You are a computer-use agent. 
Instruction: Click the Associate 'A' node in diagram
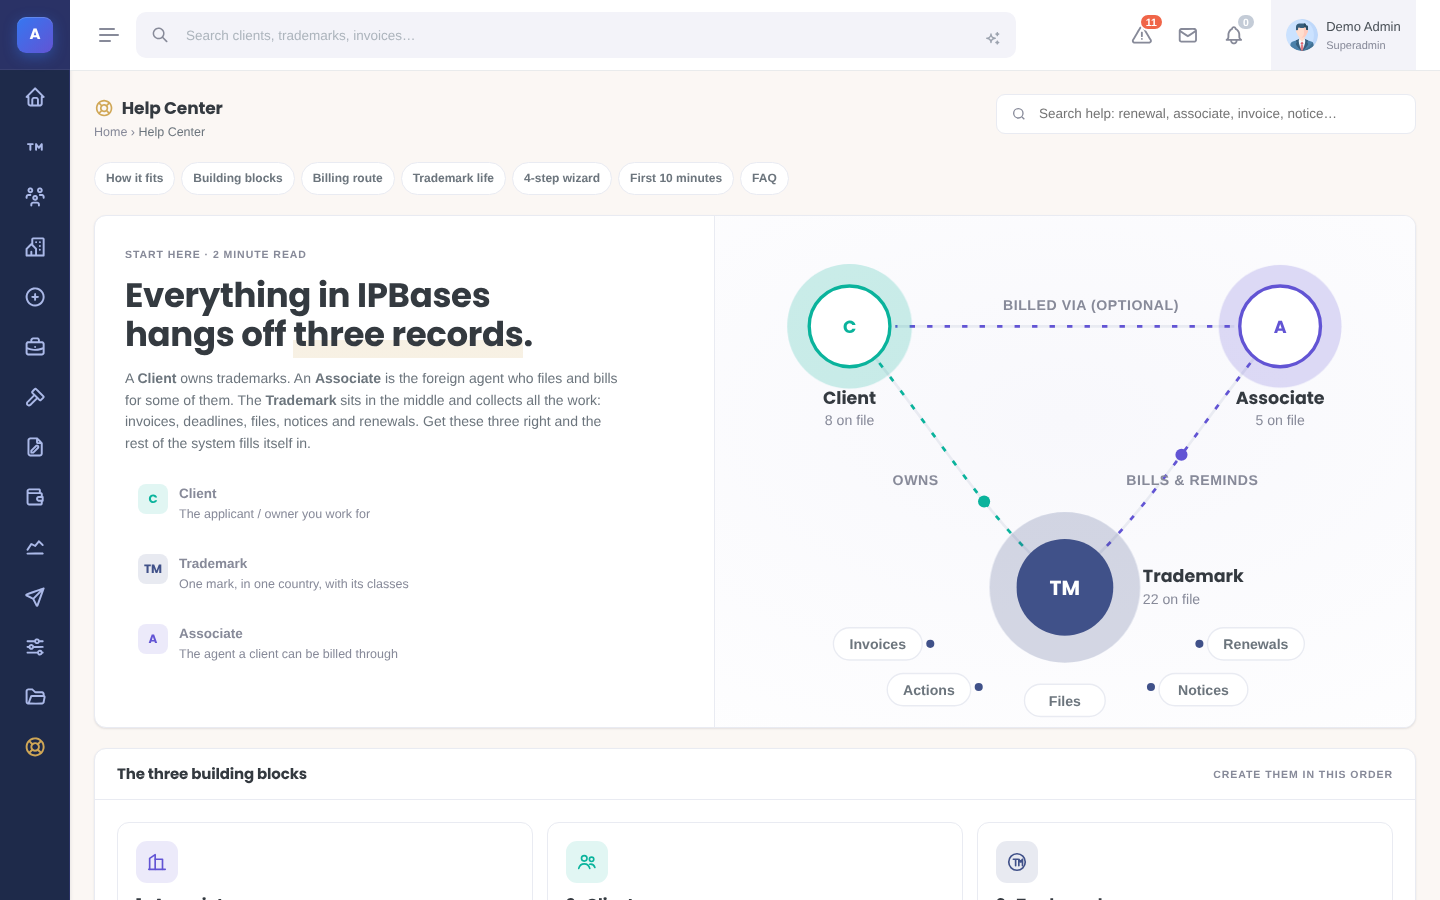[1280, 326]
